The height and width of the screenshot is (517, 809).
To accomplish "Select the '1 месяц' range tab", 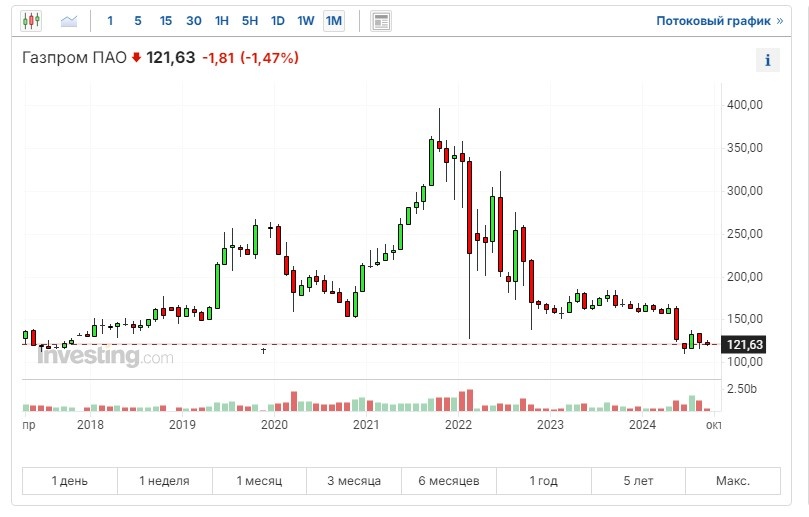I will click(x=259, y=481).
